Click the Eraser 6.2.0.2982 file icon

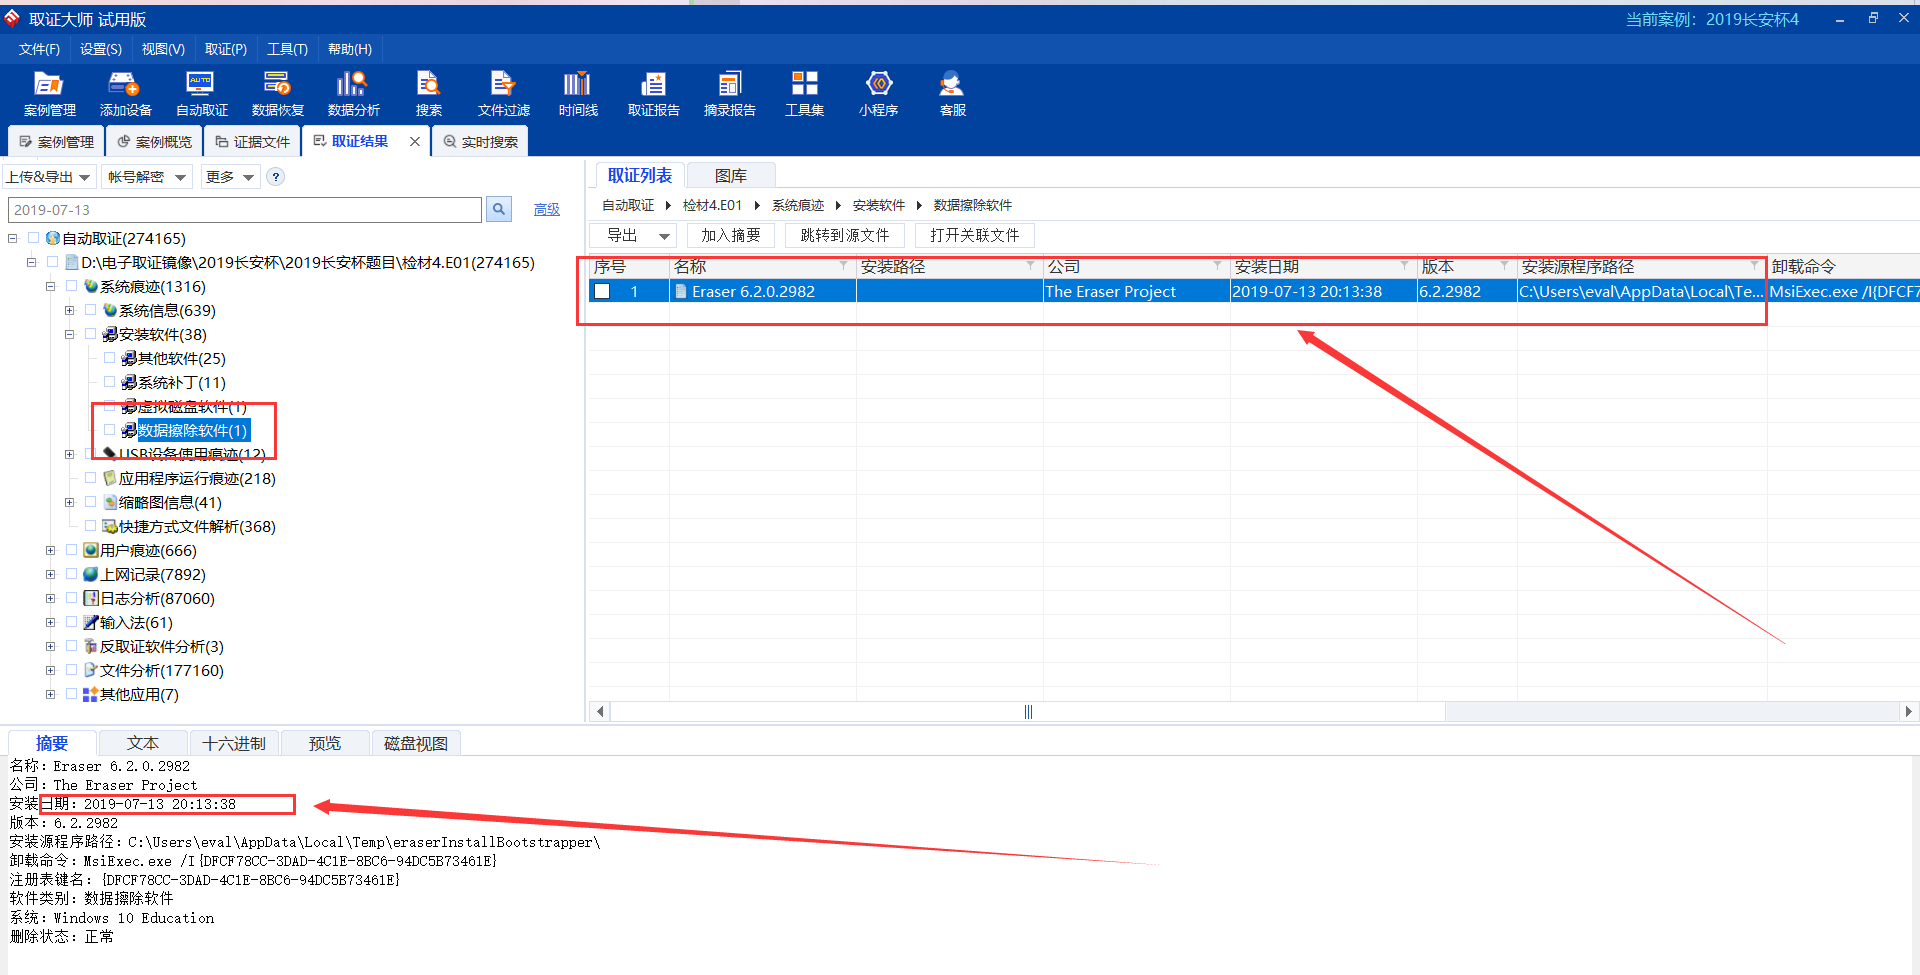coord(680,291)
